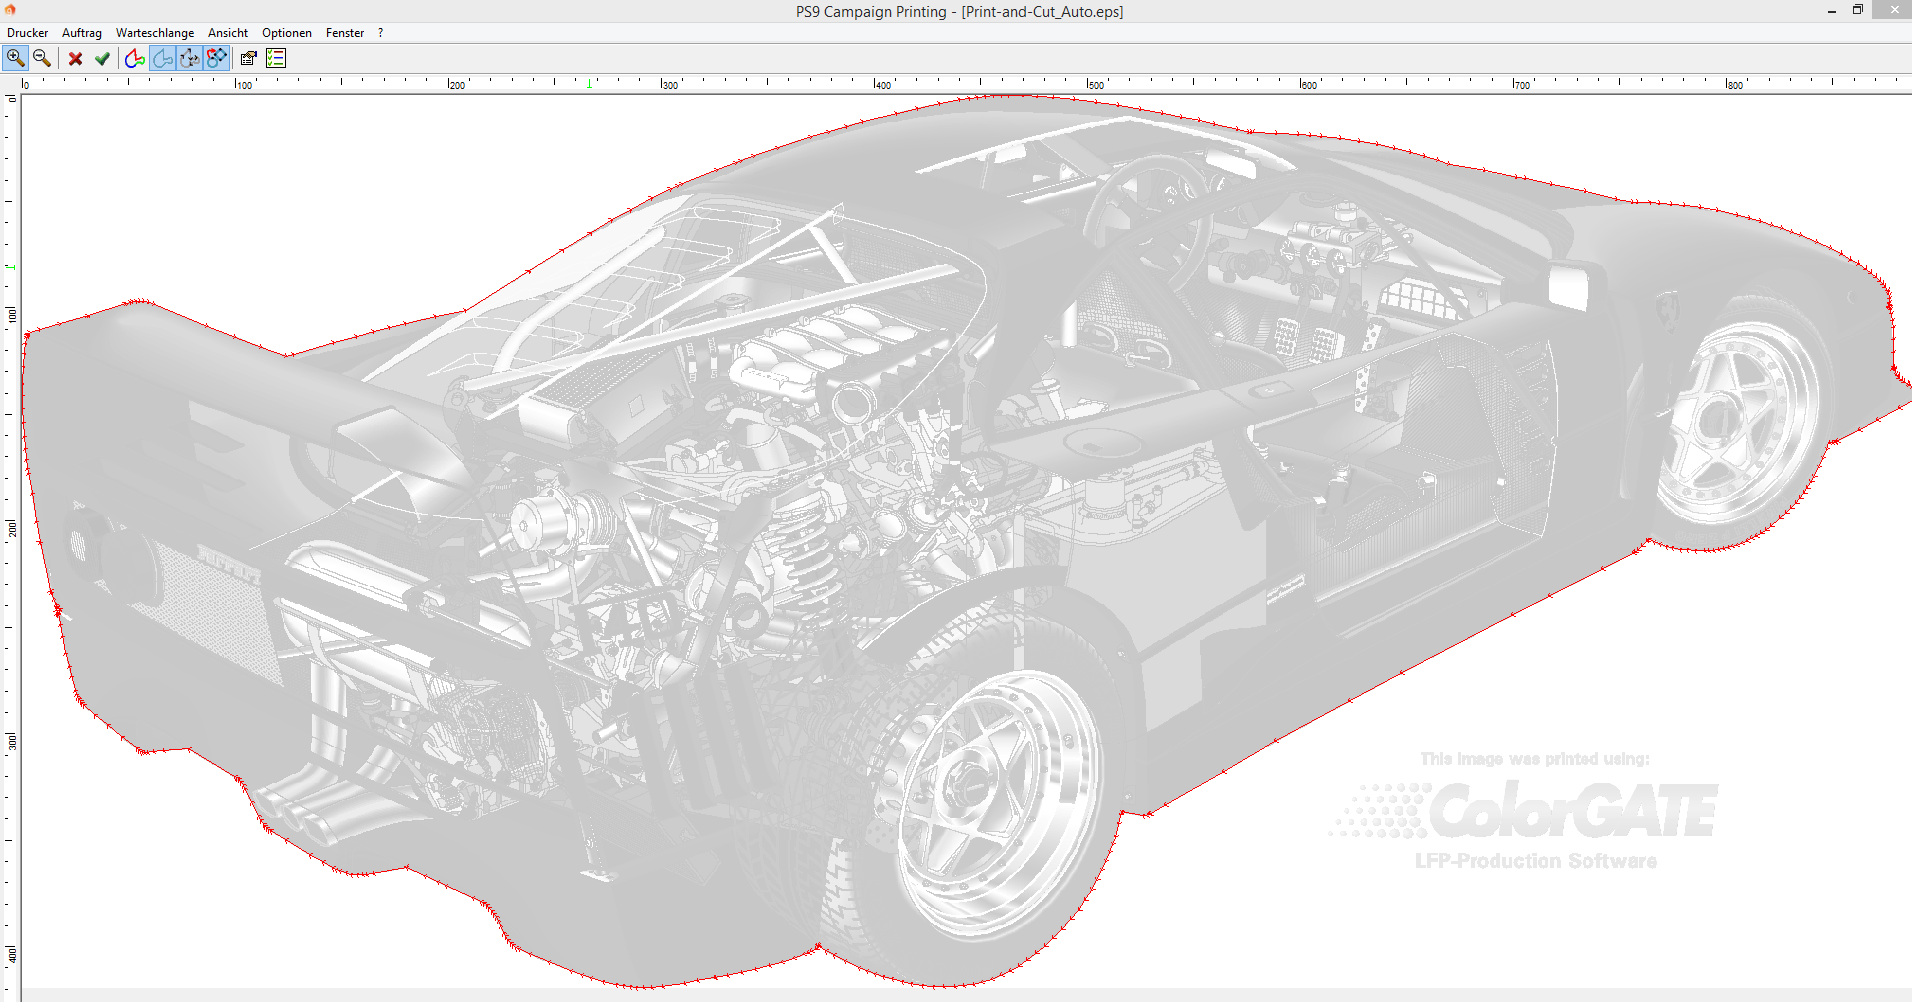Open the properties icon with hand

[x=248, y=58]
